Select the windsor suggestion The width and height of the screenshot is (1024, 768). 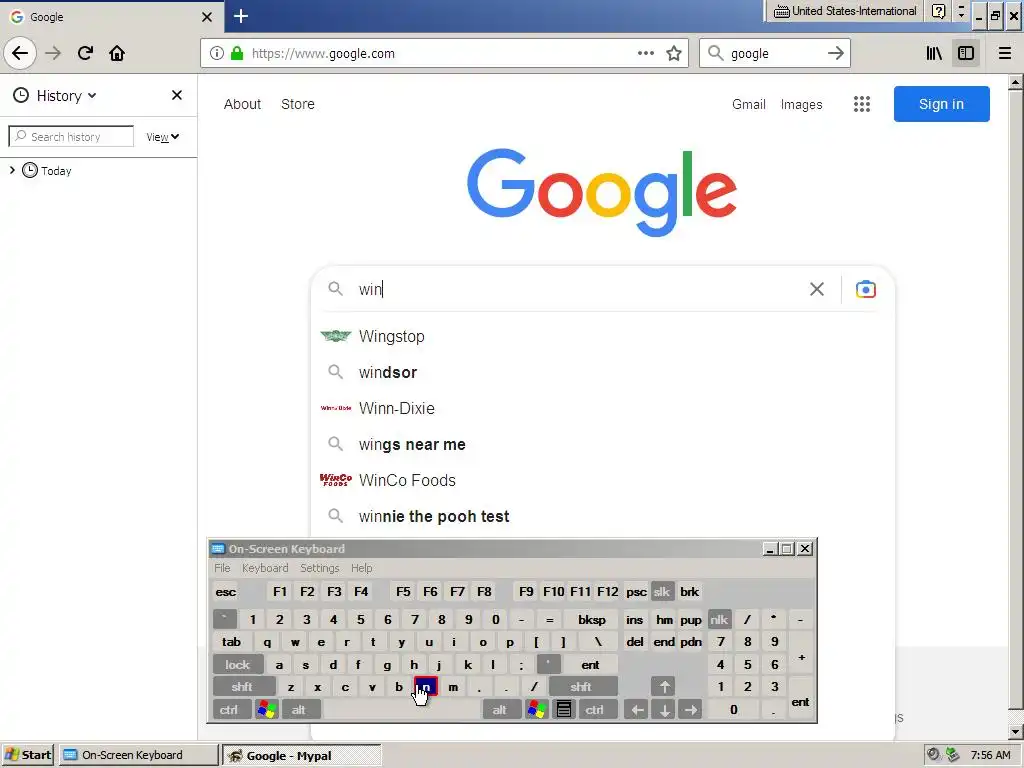(x=601, y=372)
